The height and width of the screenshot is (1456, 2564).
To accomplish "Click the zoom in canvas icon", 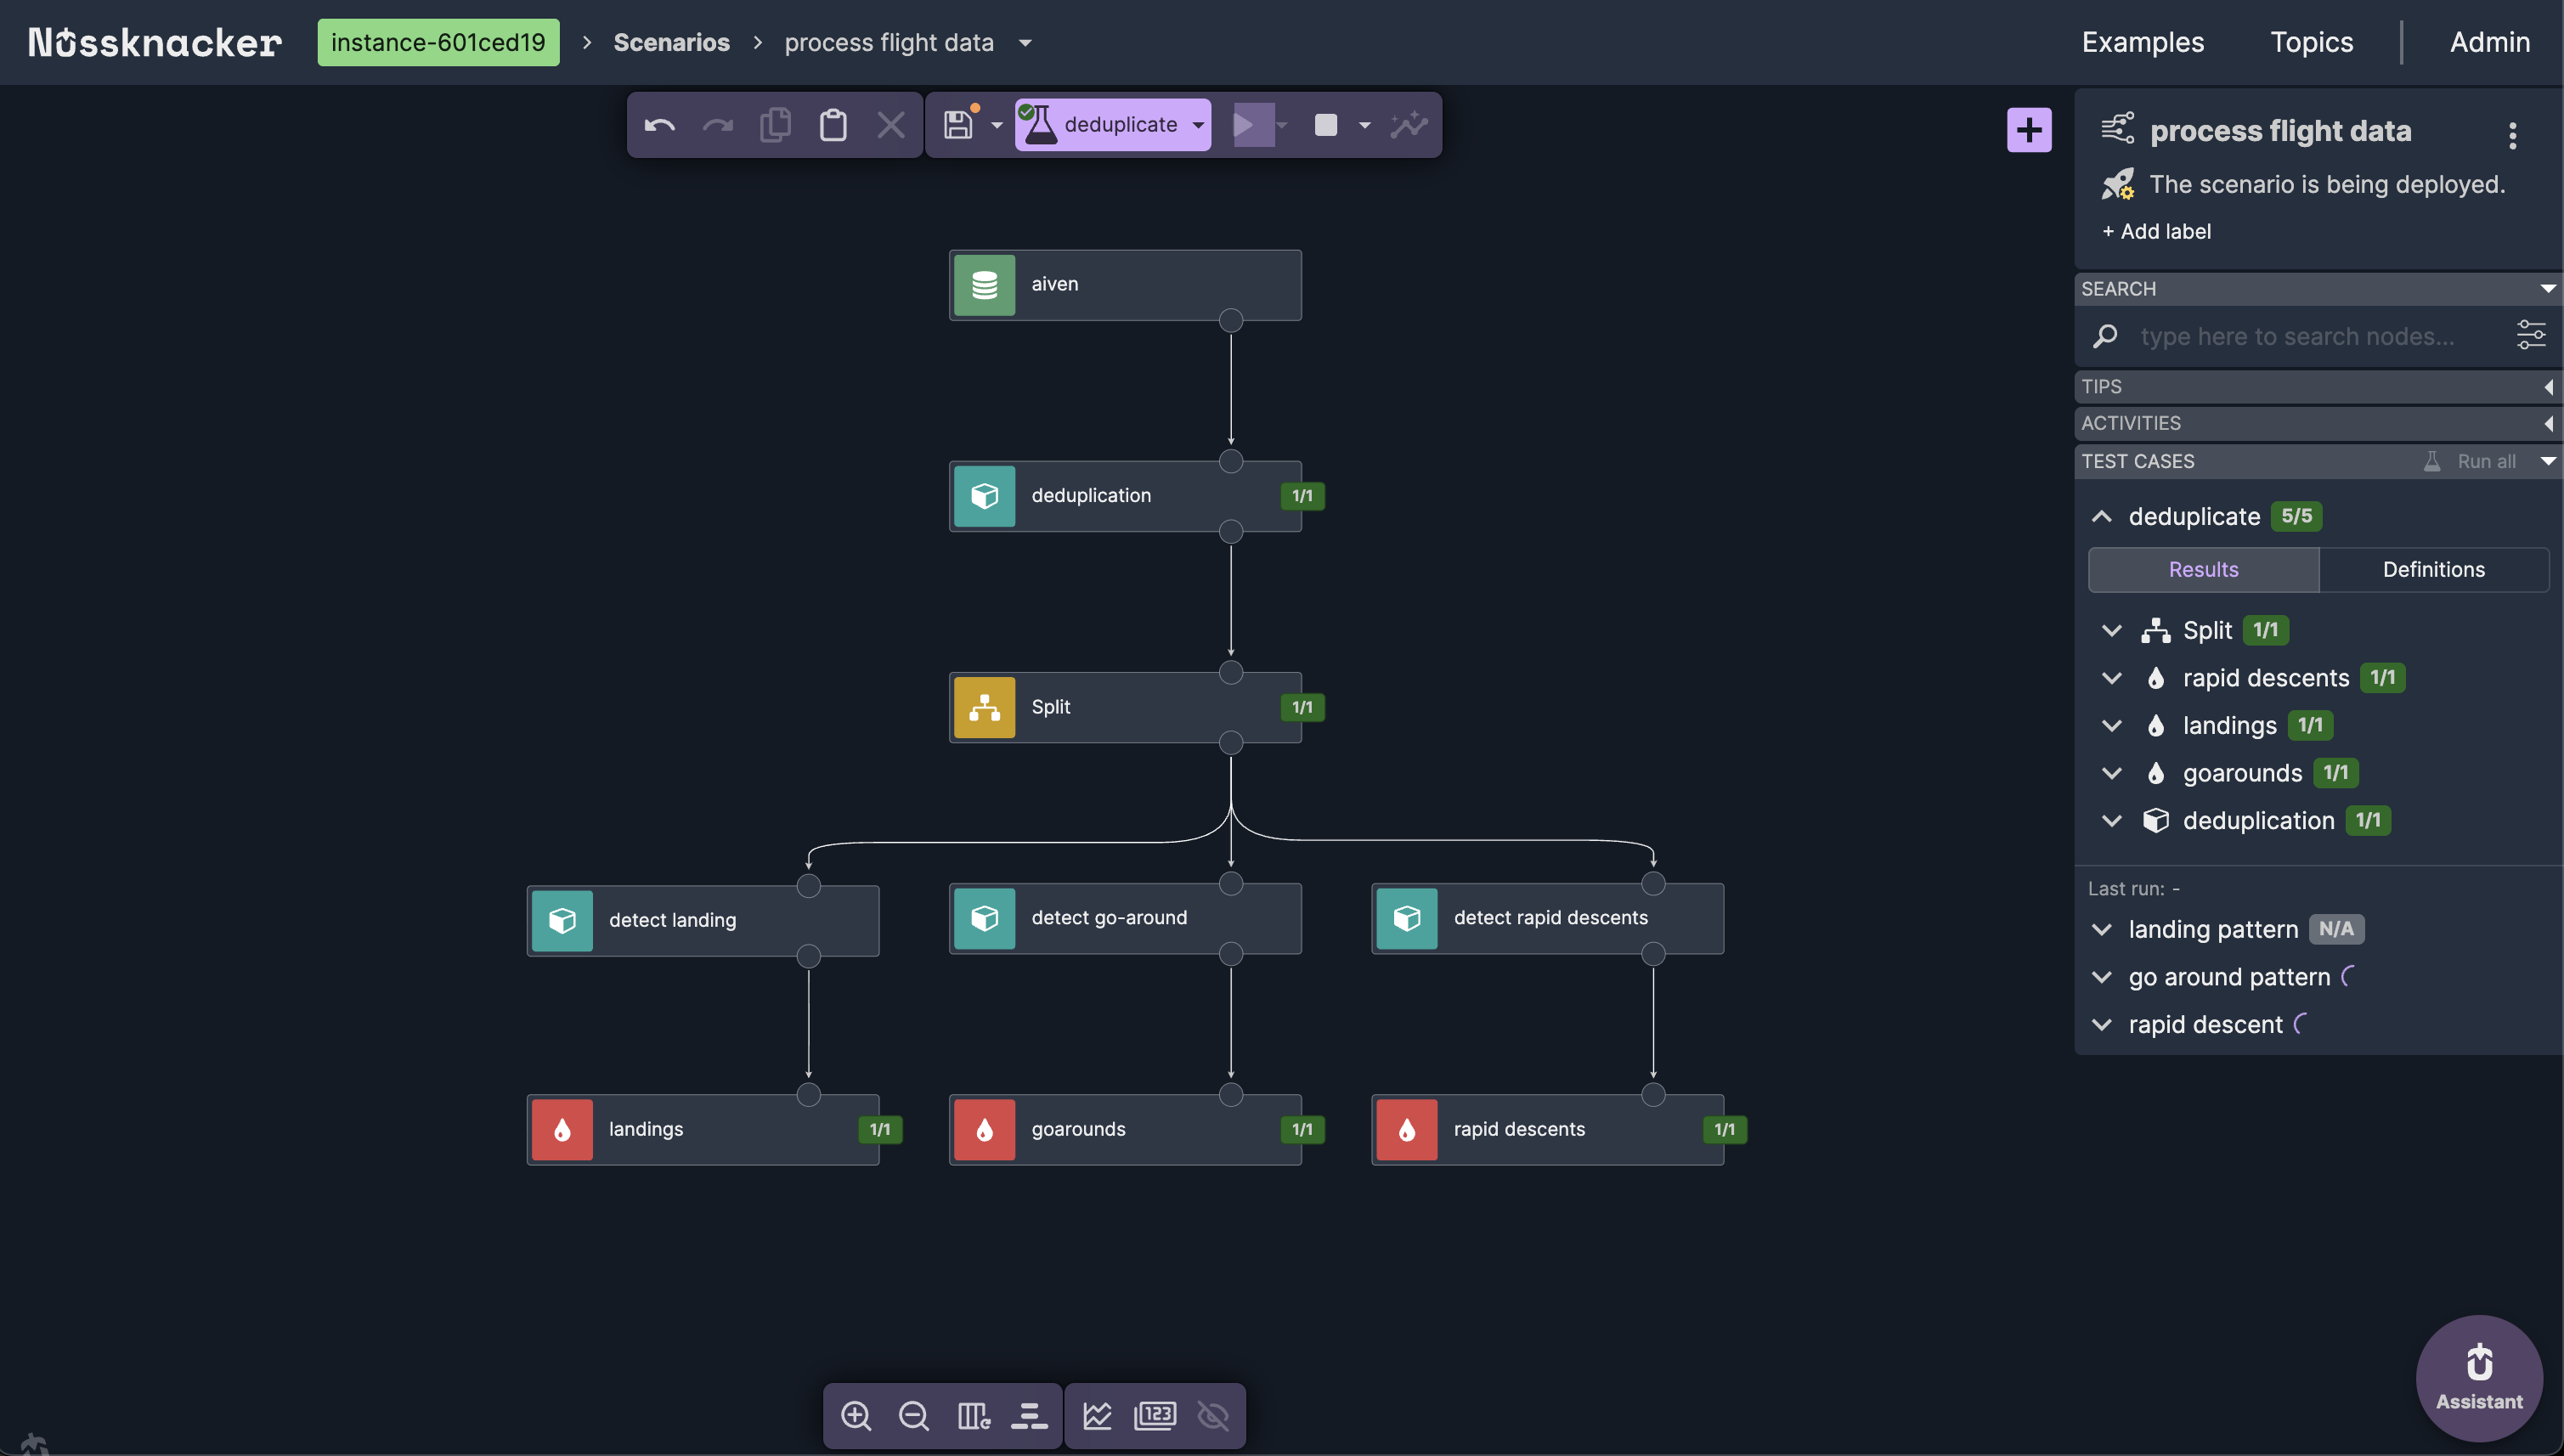I will (856, 1415).
